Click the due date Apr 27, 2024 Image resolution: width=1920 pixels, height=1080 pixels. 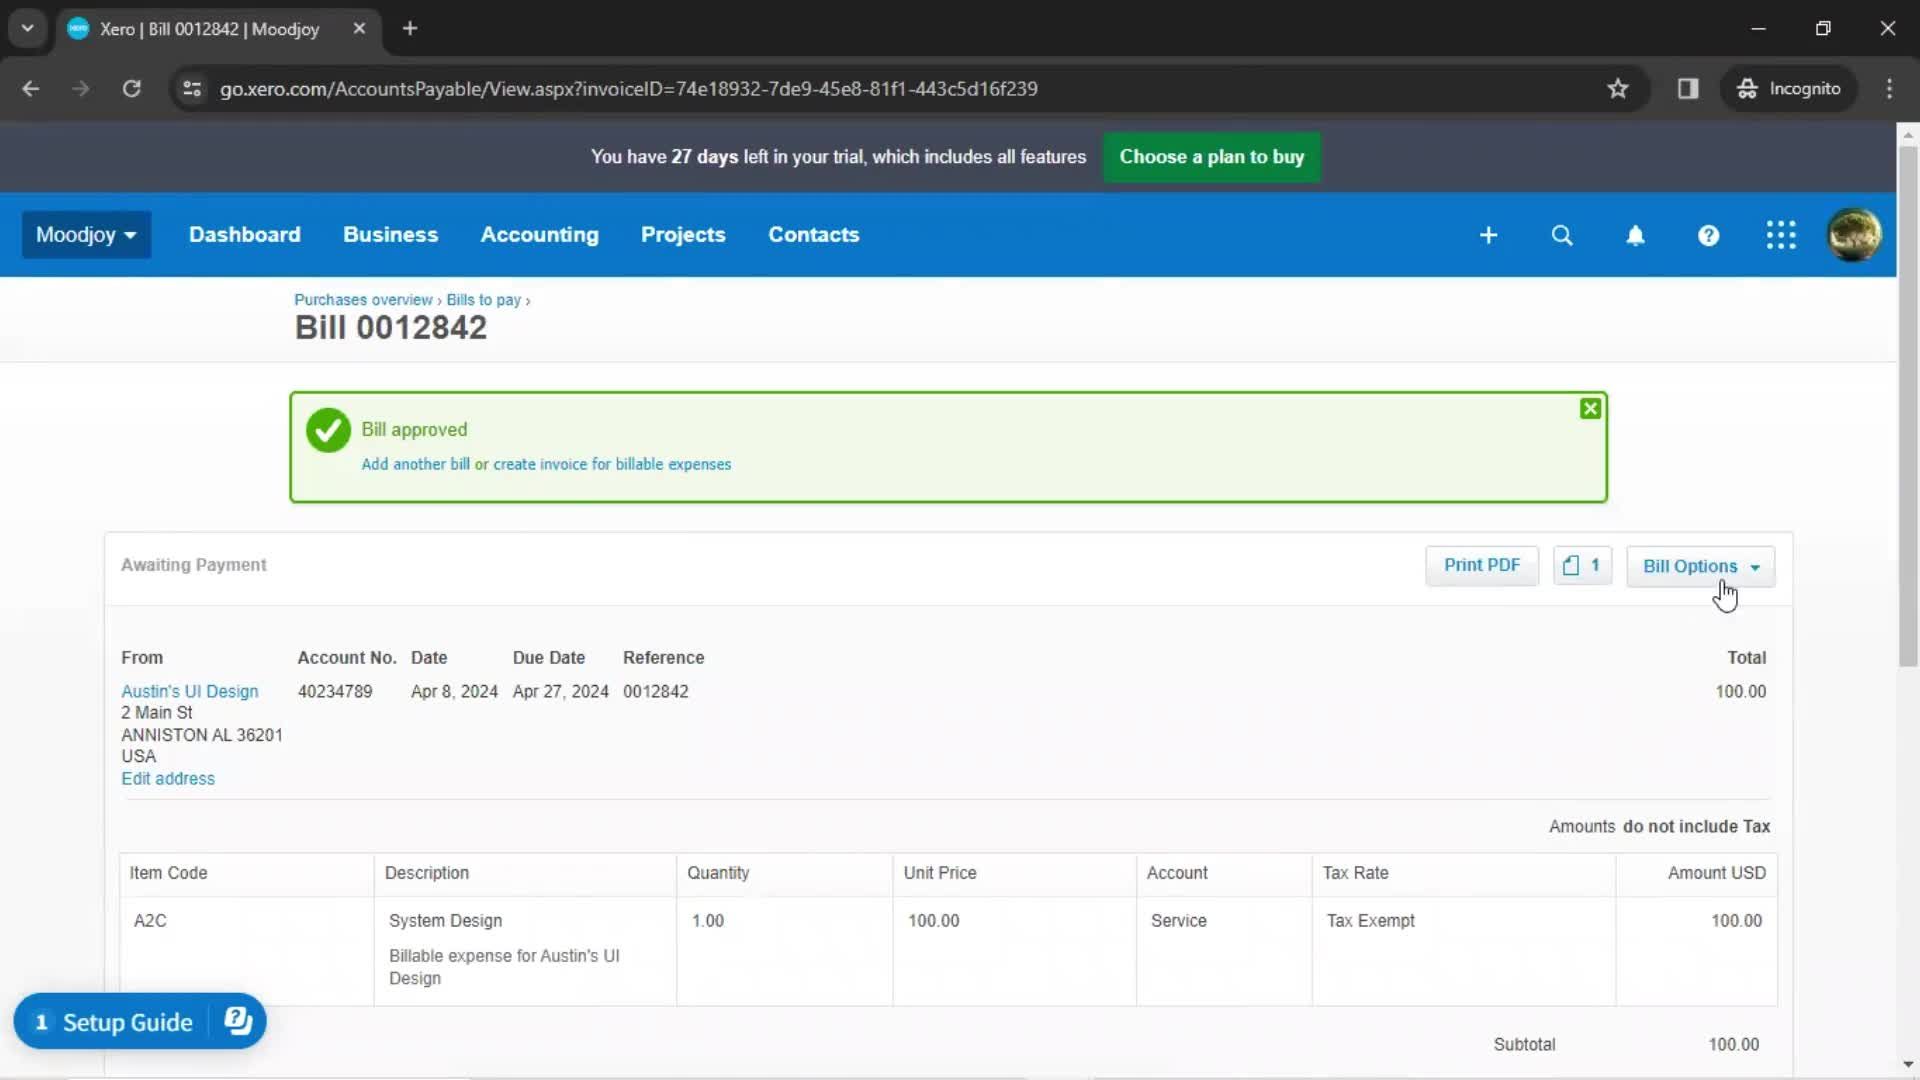point(560,691)
